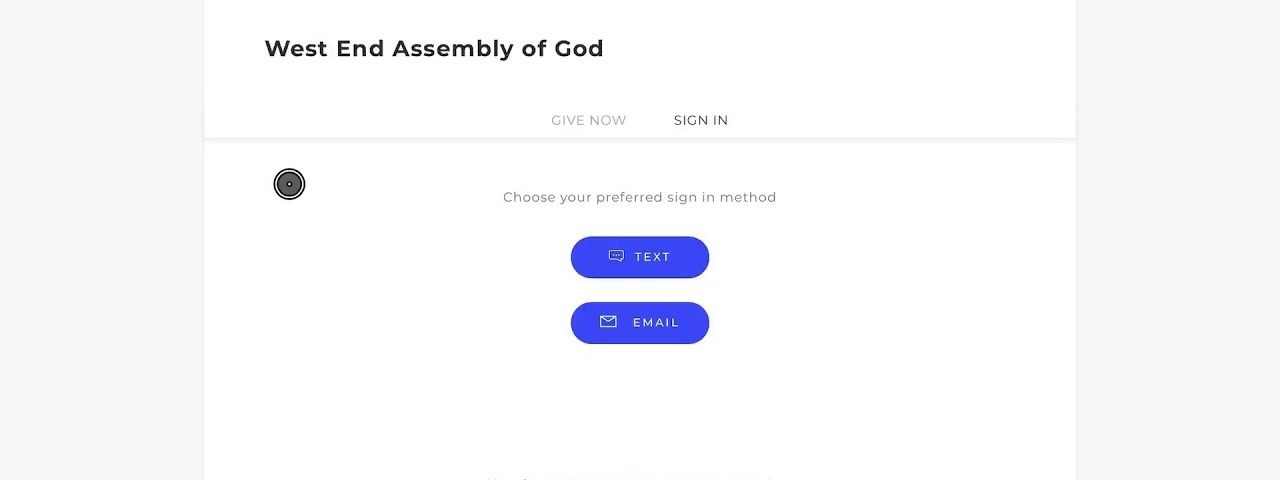Viewport: 1280px width, 480px height.
Task: Click the word TEXT on the blue button
Action: [x=652, y=257]
